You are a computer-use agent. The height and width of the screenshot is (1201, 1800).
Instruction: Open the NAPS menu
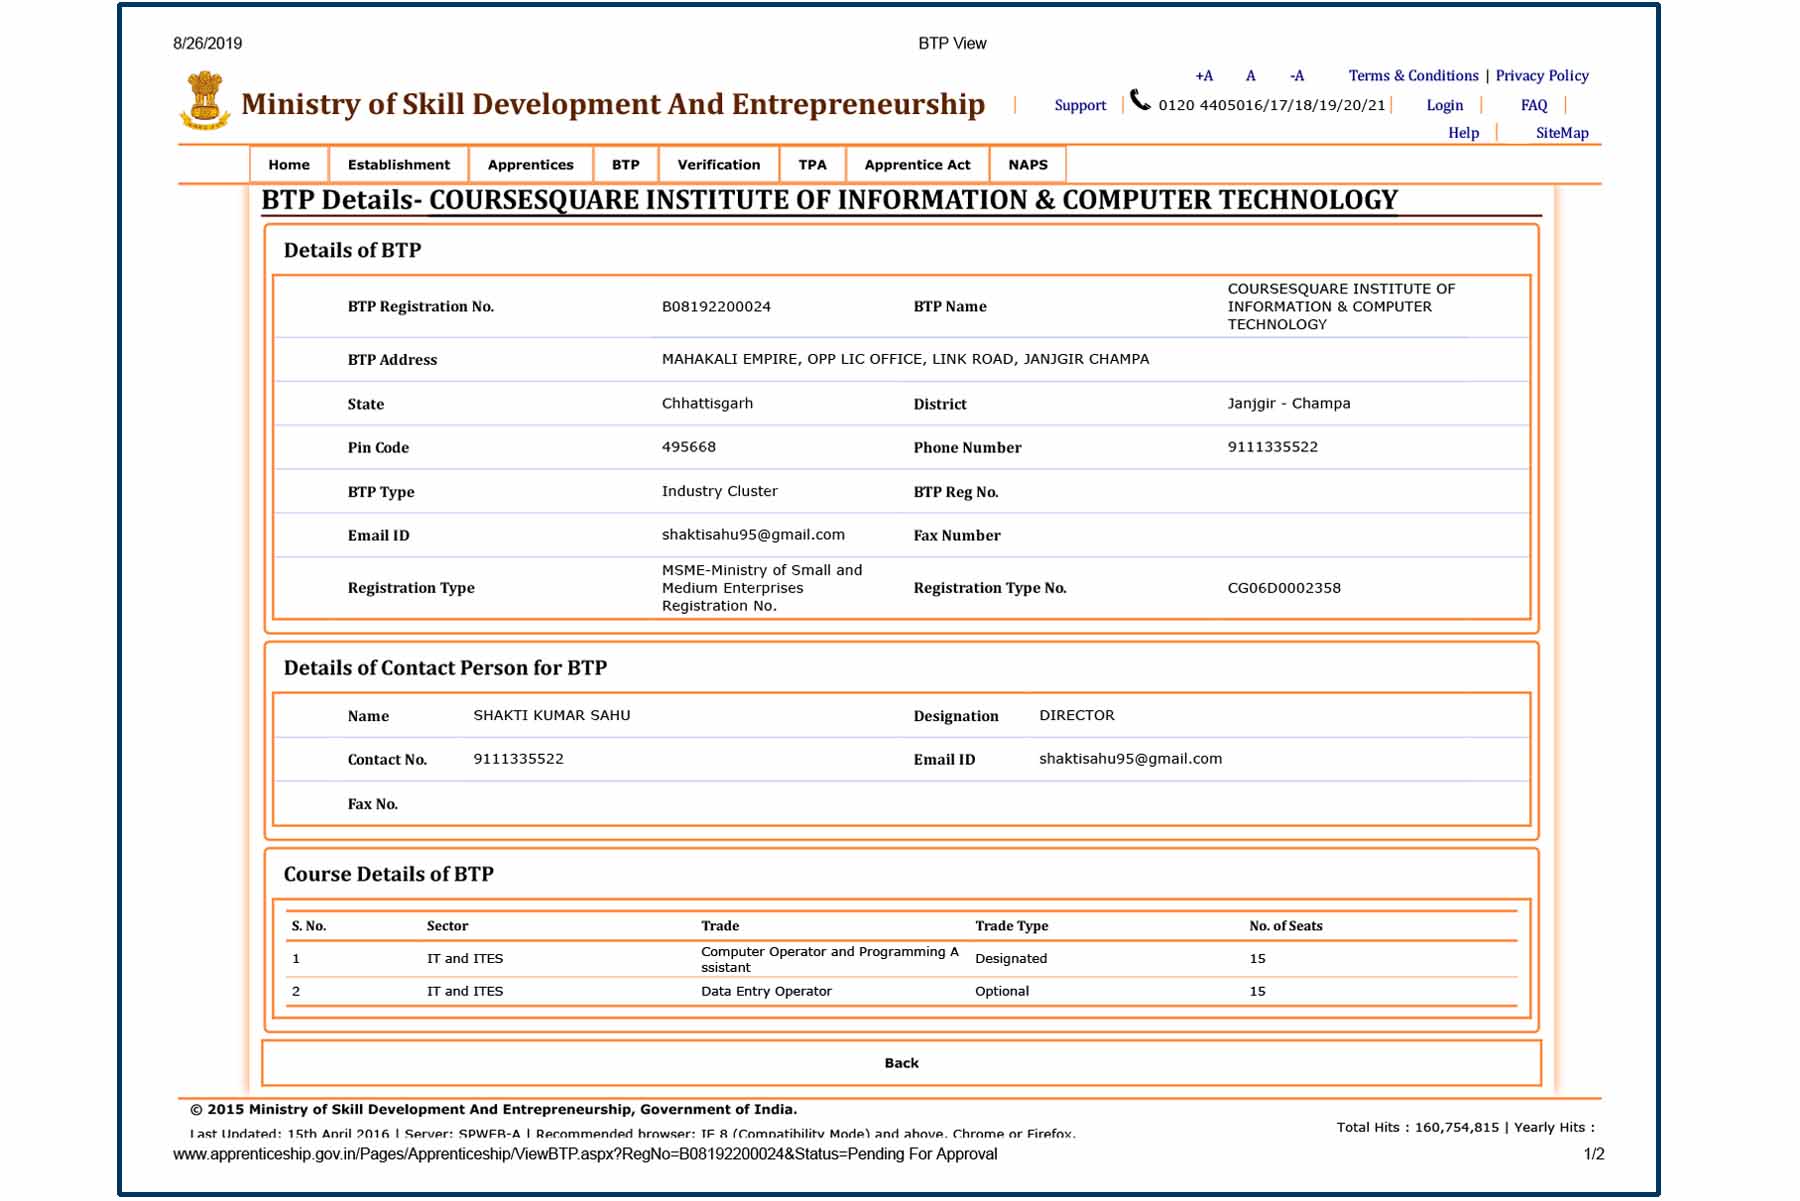(1028, 165)
